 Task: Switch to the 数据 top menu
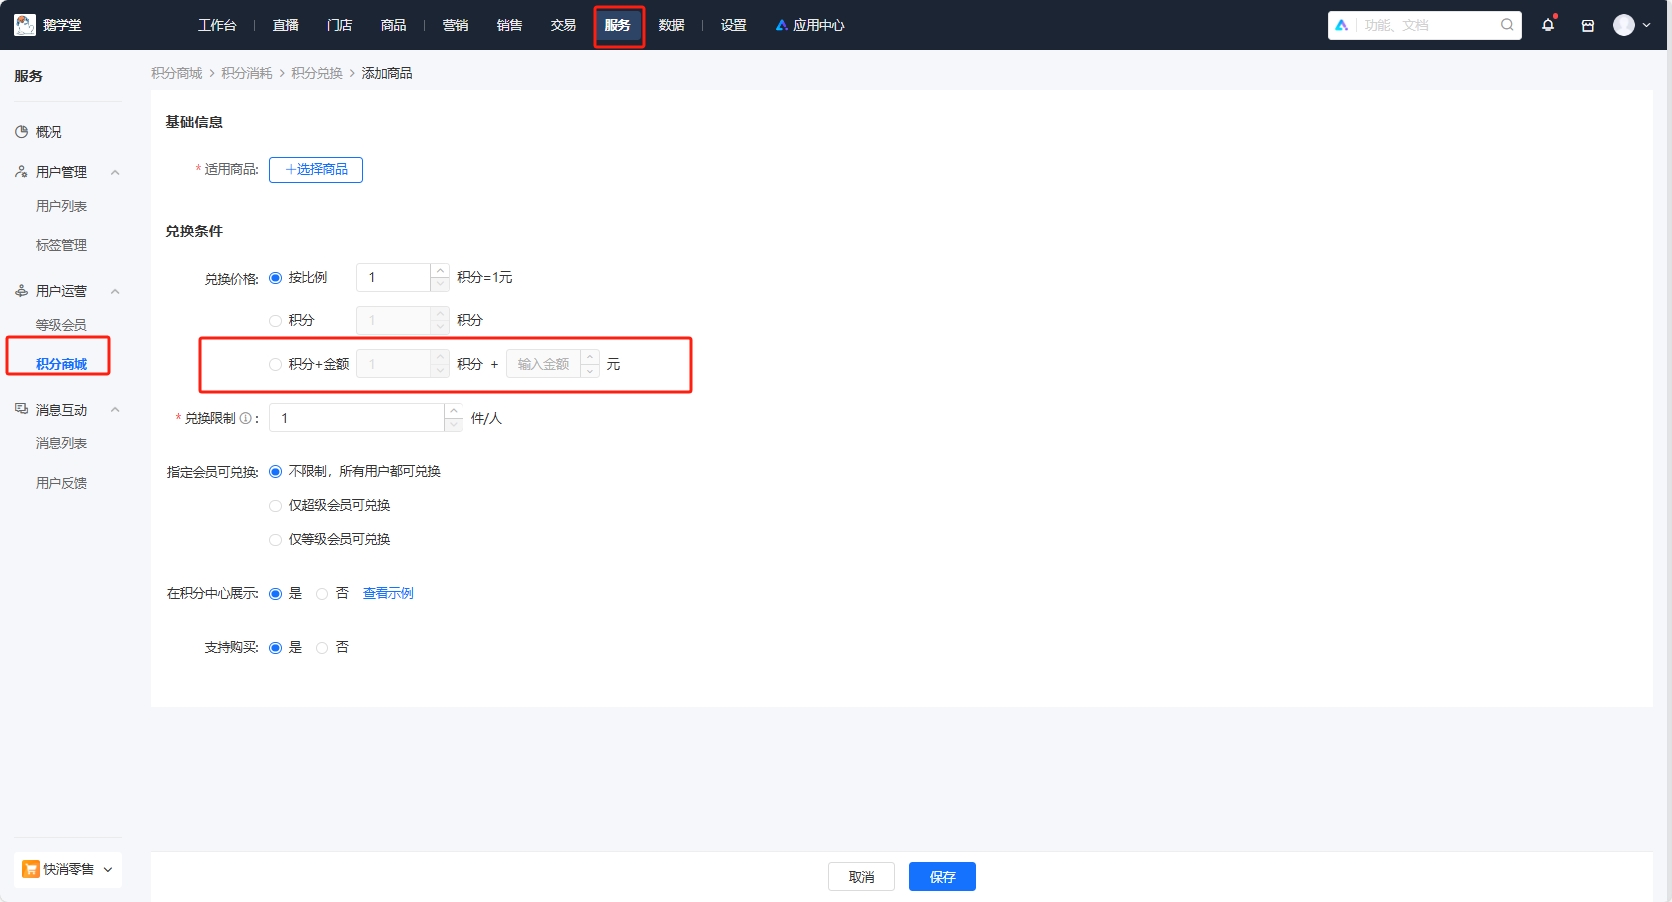tap(671, 25)
